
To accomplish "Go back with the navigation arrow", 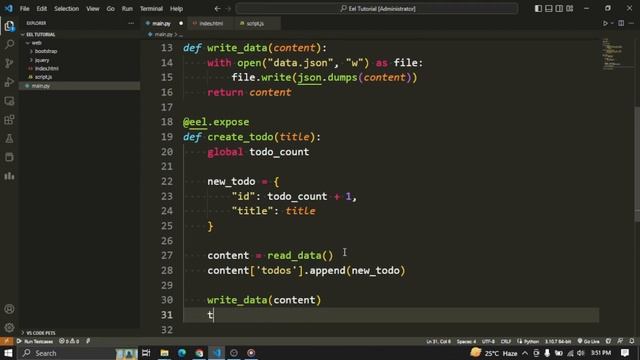I will point(218,9).
